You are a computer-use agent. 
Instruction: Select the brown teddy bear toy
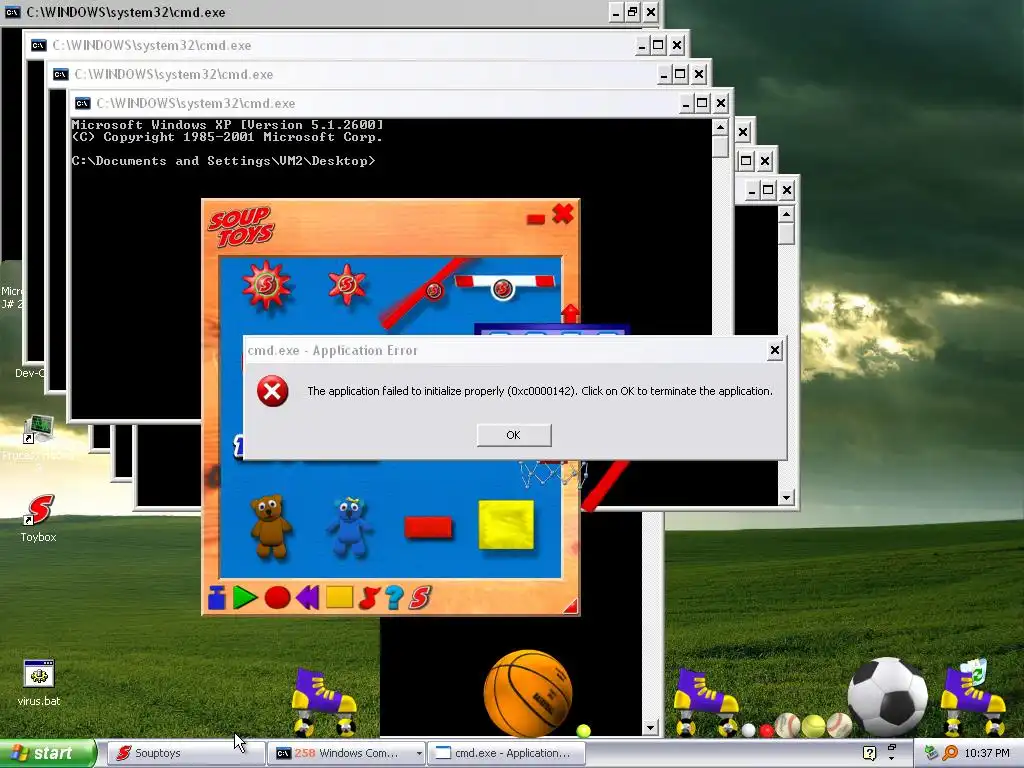[x=270, y=526]
